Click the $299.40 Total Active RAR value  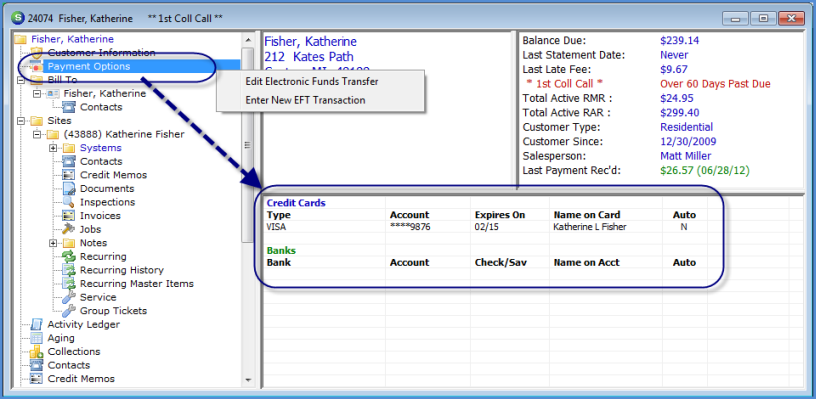pyautogui.click(x=680, y=112)
